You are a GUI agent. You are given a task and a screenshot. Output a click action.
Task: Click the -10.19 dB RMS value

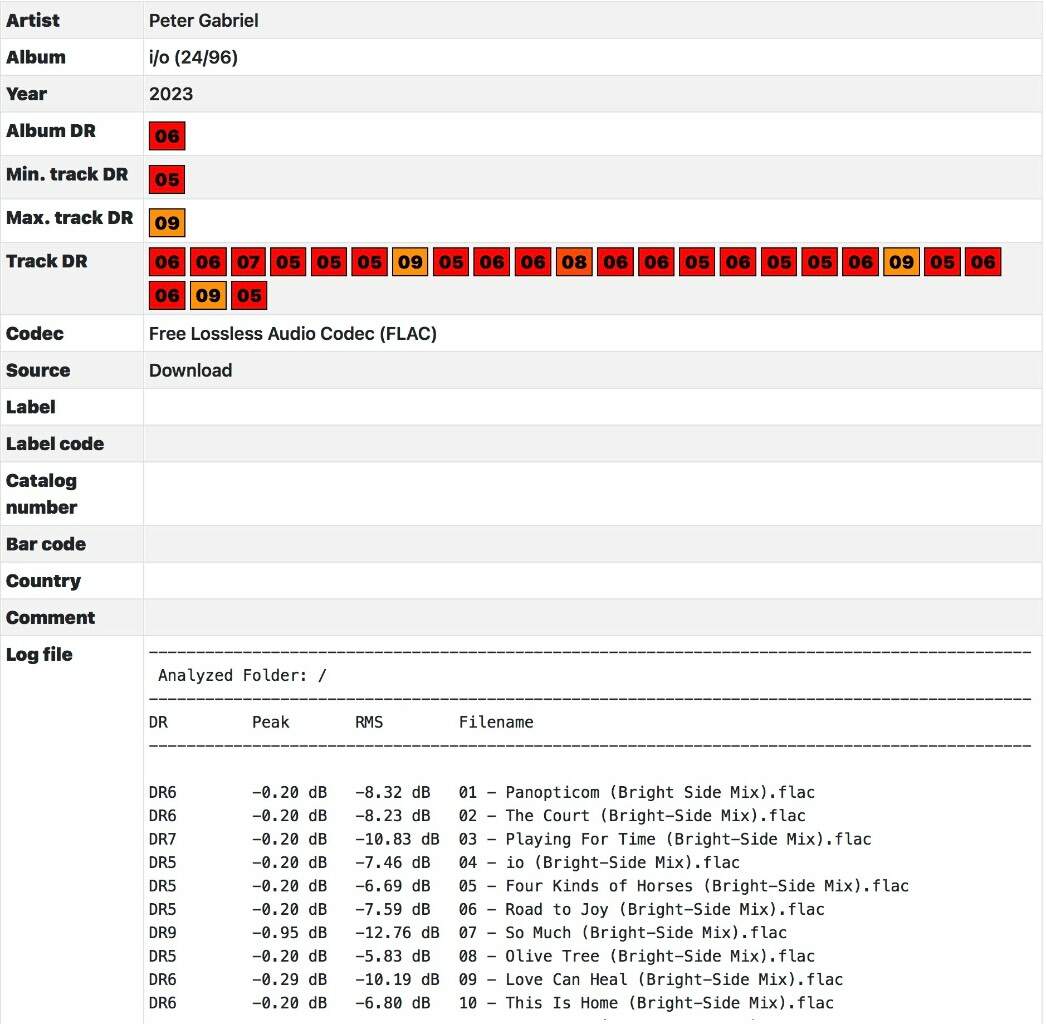[x=397, y=979]
